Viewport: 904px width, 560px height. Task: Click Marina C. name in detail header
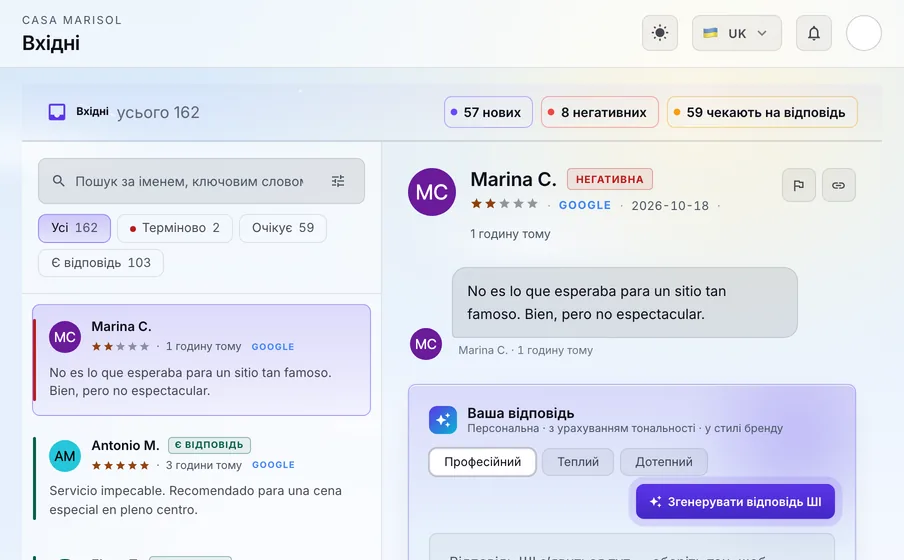coord(513,179)
